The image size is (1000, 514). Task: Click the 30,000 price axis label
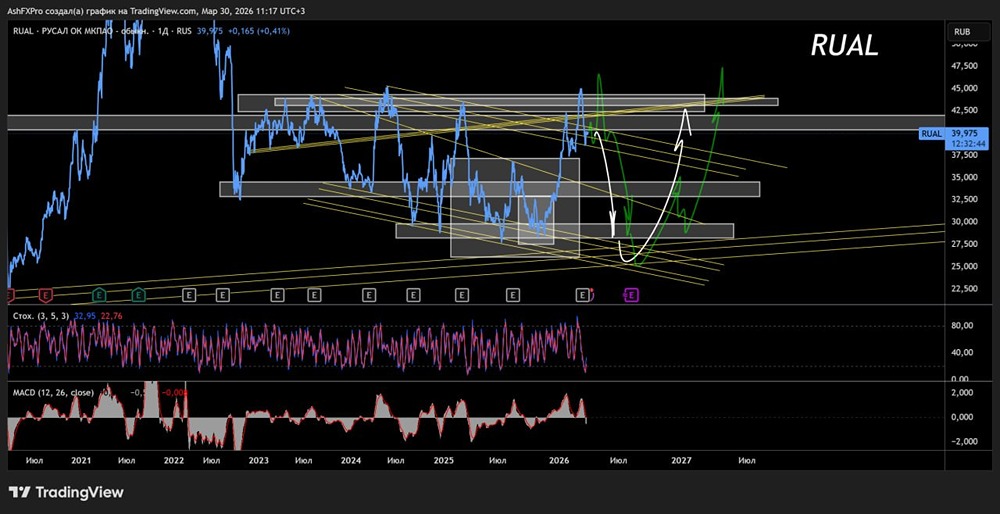(965, 221)
